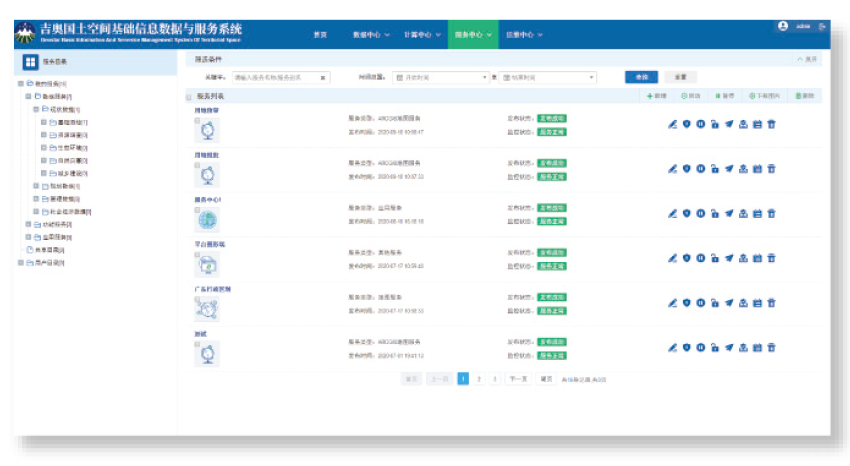Go to page 2 in pagination
This screenshot has width=850, height=466.
coord(479,379)
